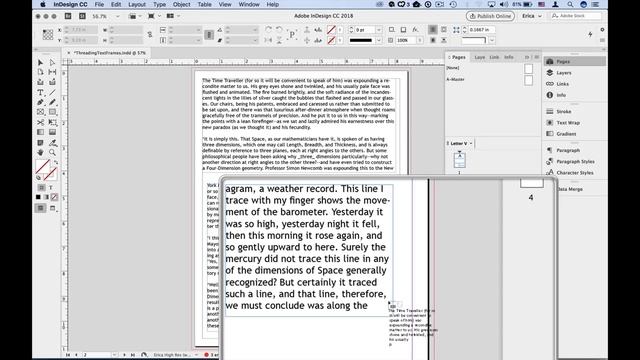Screen dimensions: 640x360
Task: Select the Rectangle tool
Action: point(52,112)
